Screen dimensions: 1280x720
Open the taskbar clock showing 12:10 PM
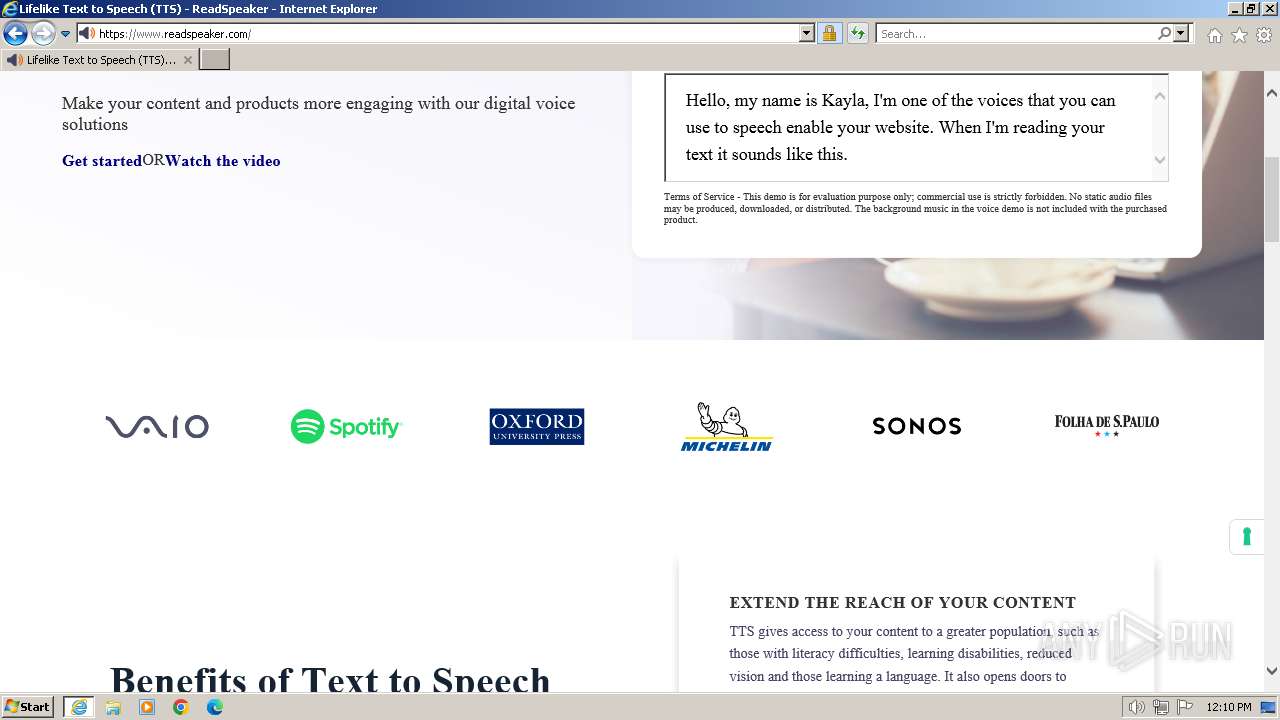(x=1229, y=707)
